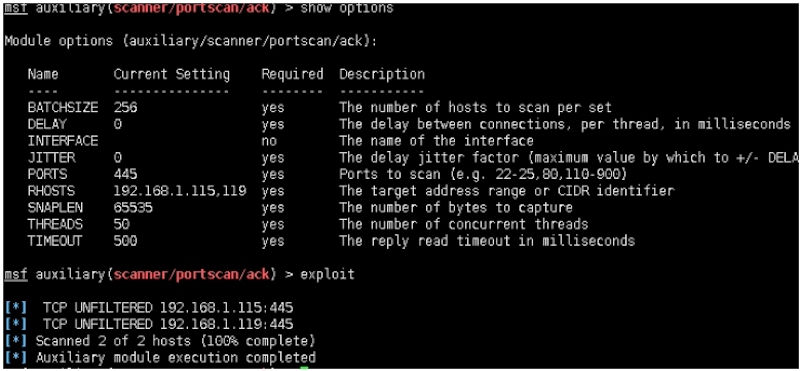Click the DELAY option description text

(x=565, y=124)
